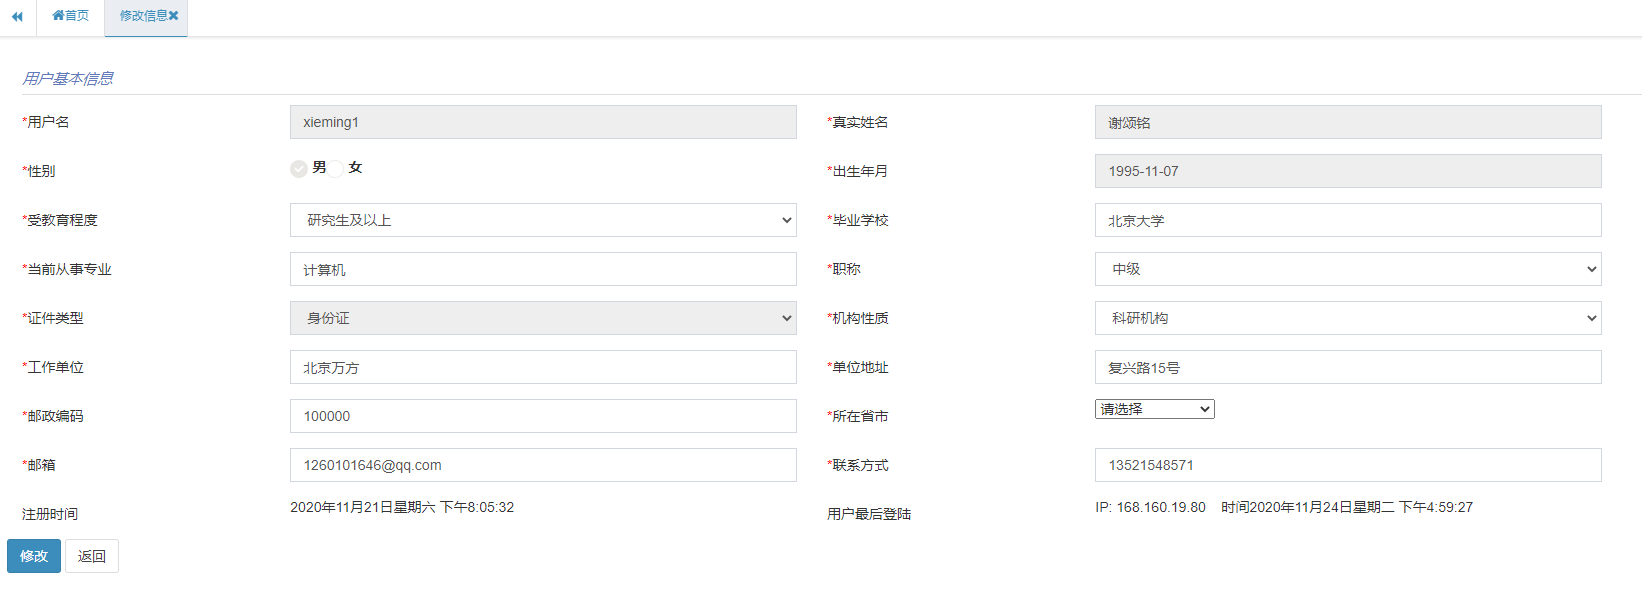The image size is (1642, 604).
Task: Select the 男 radio button
Action: pos(299,169)
